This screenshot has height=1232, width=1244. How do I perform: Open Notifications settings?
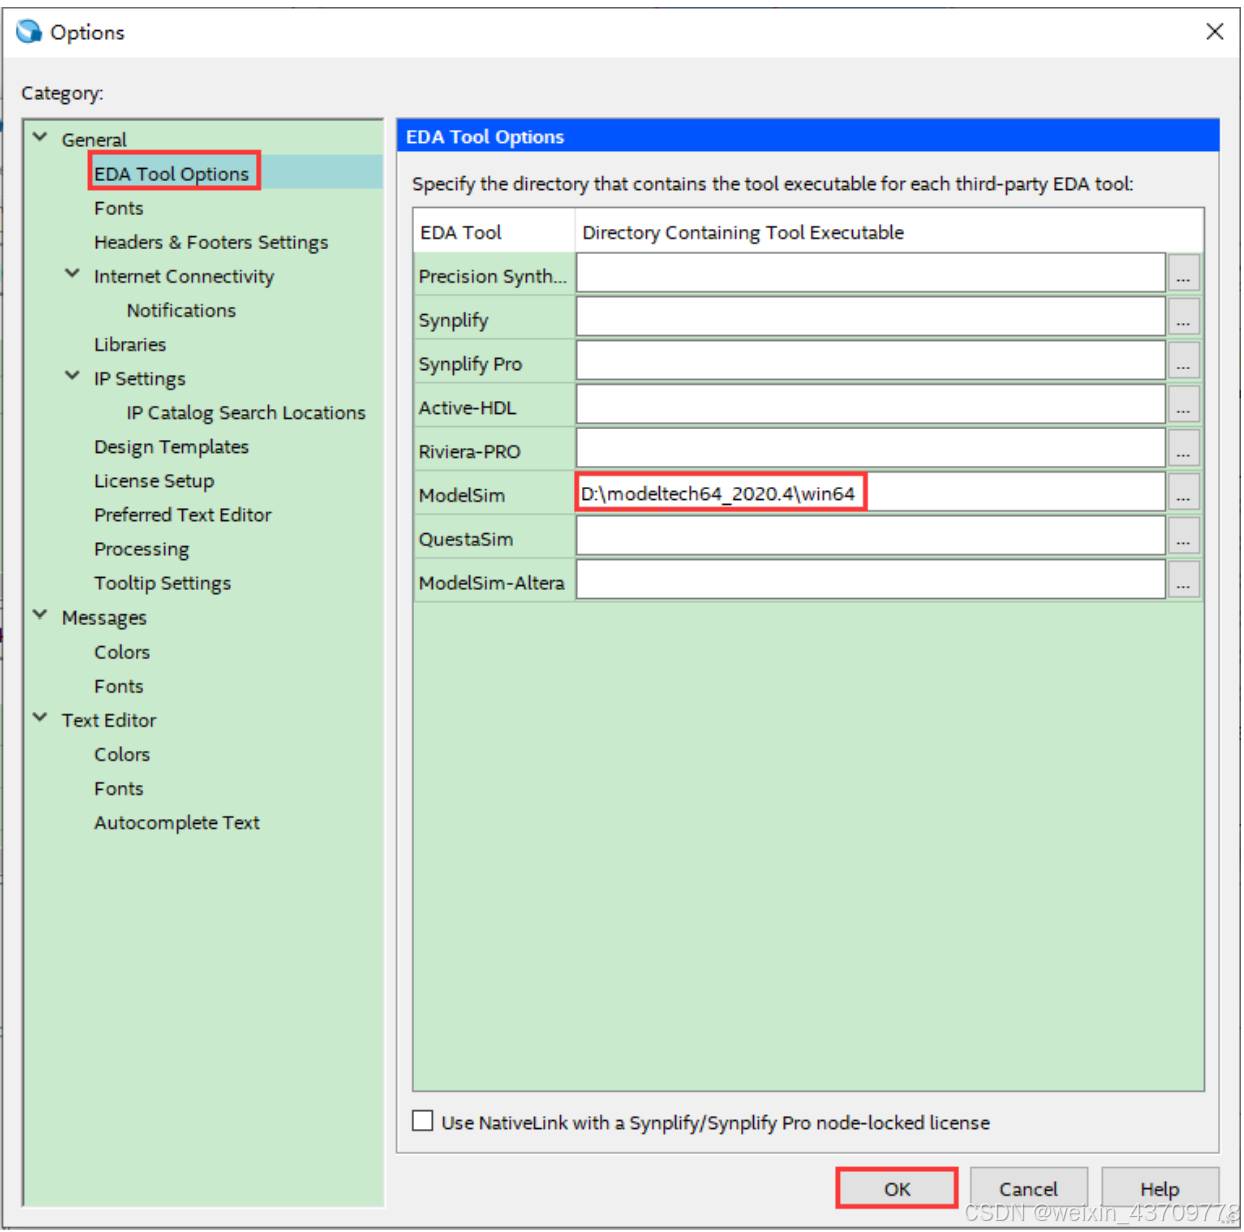pos(181,310)
